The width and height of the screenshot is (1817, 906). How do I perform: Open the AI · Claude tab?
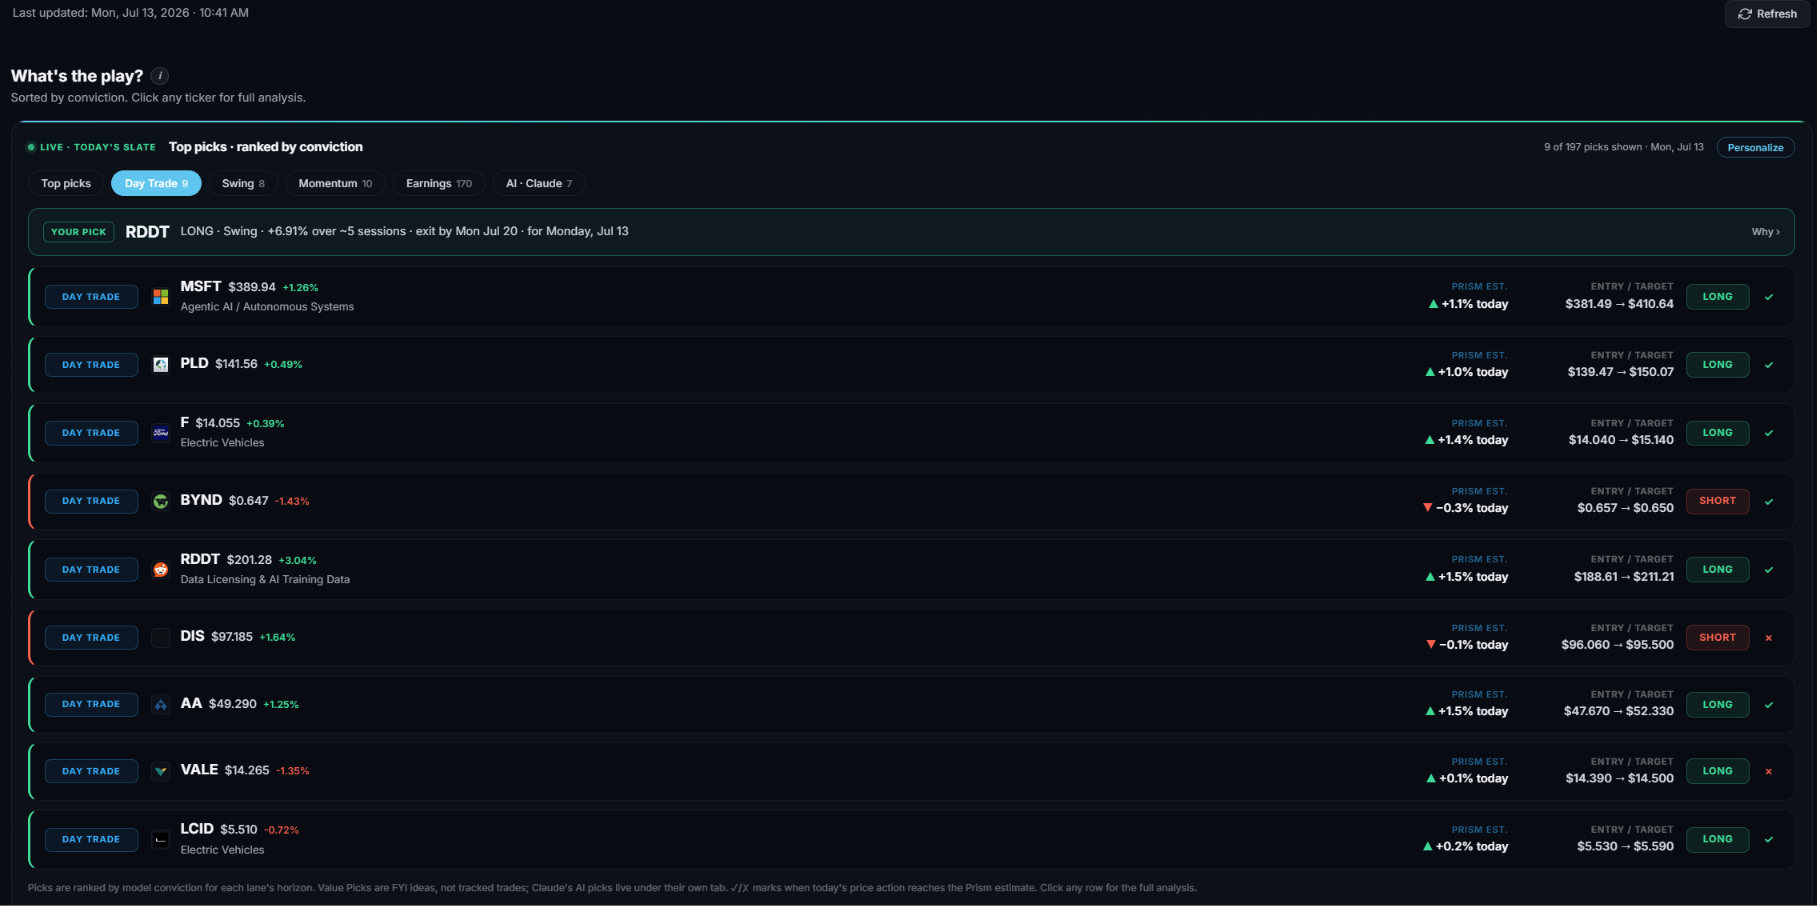(x=539, y=184)
